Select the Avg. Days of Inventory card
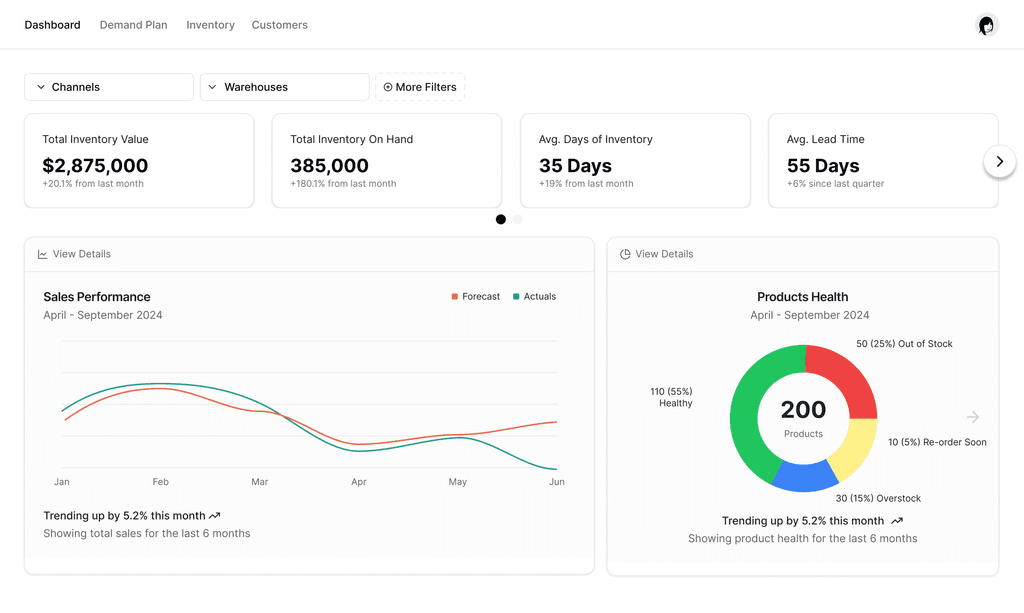 (x=635, y=161)
